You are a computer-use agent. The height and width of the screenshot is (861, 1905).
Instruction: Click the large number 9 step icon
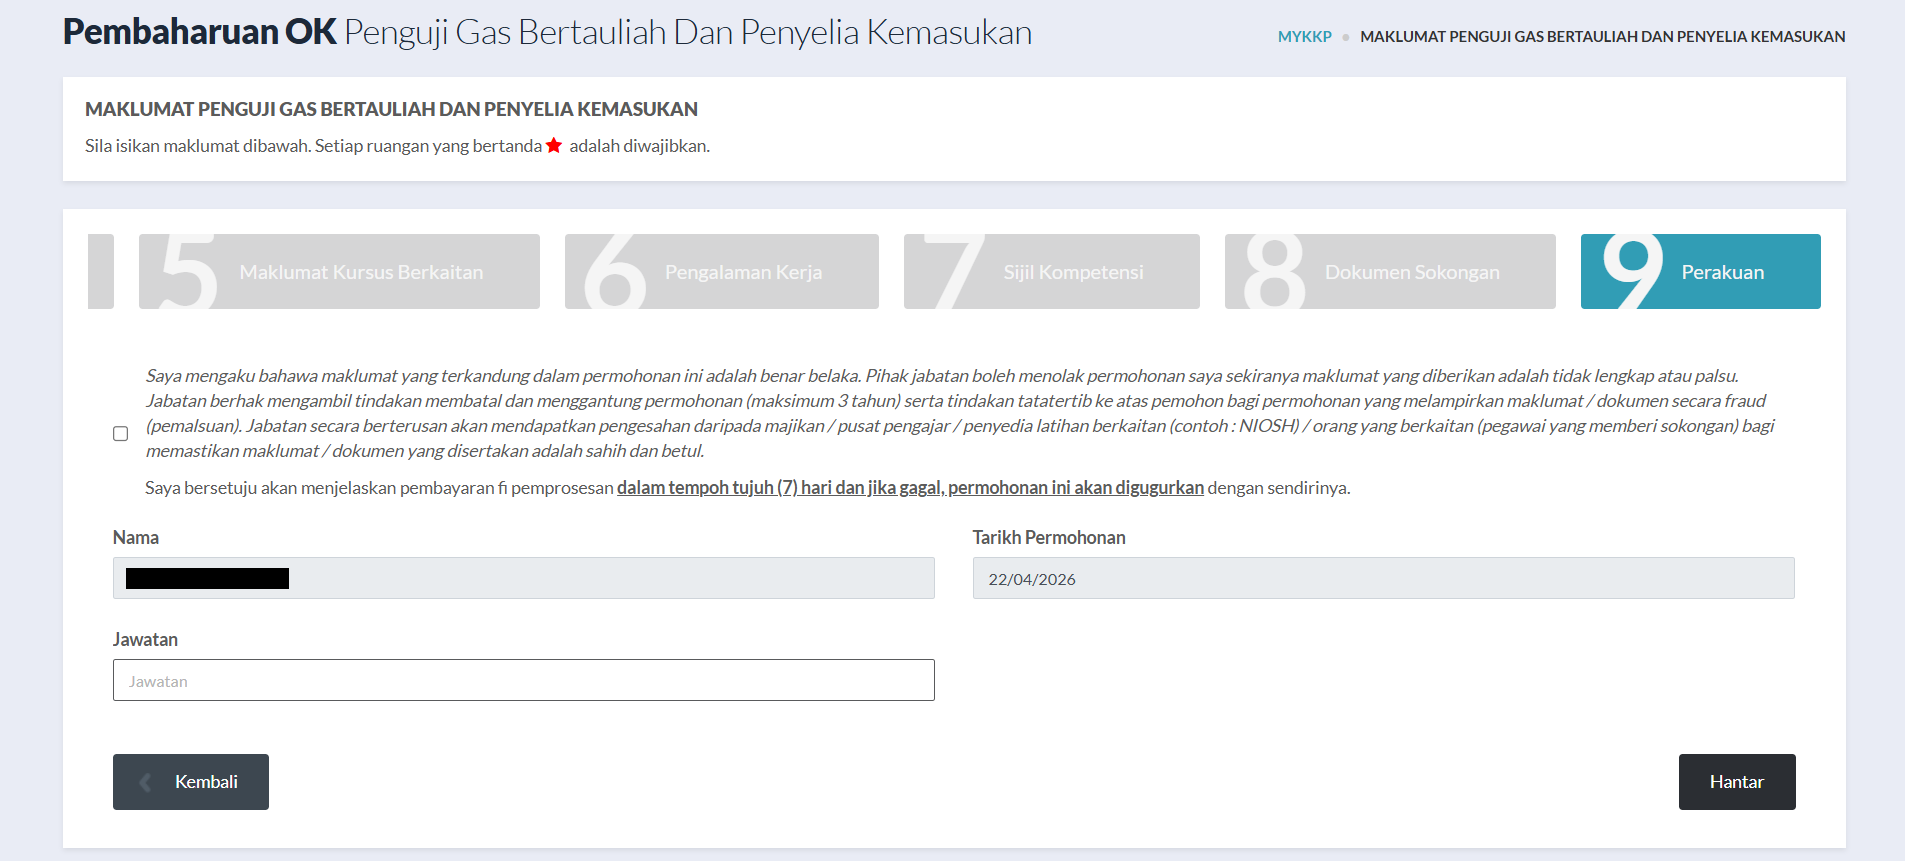1632,270
